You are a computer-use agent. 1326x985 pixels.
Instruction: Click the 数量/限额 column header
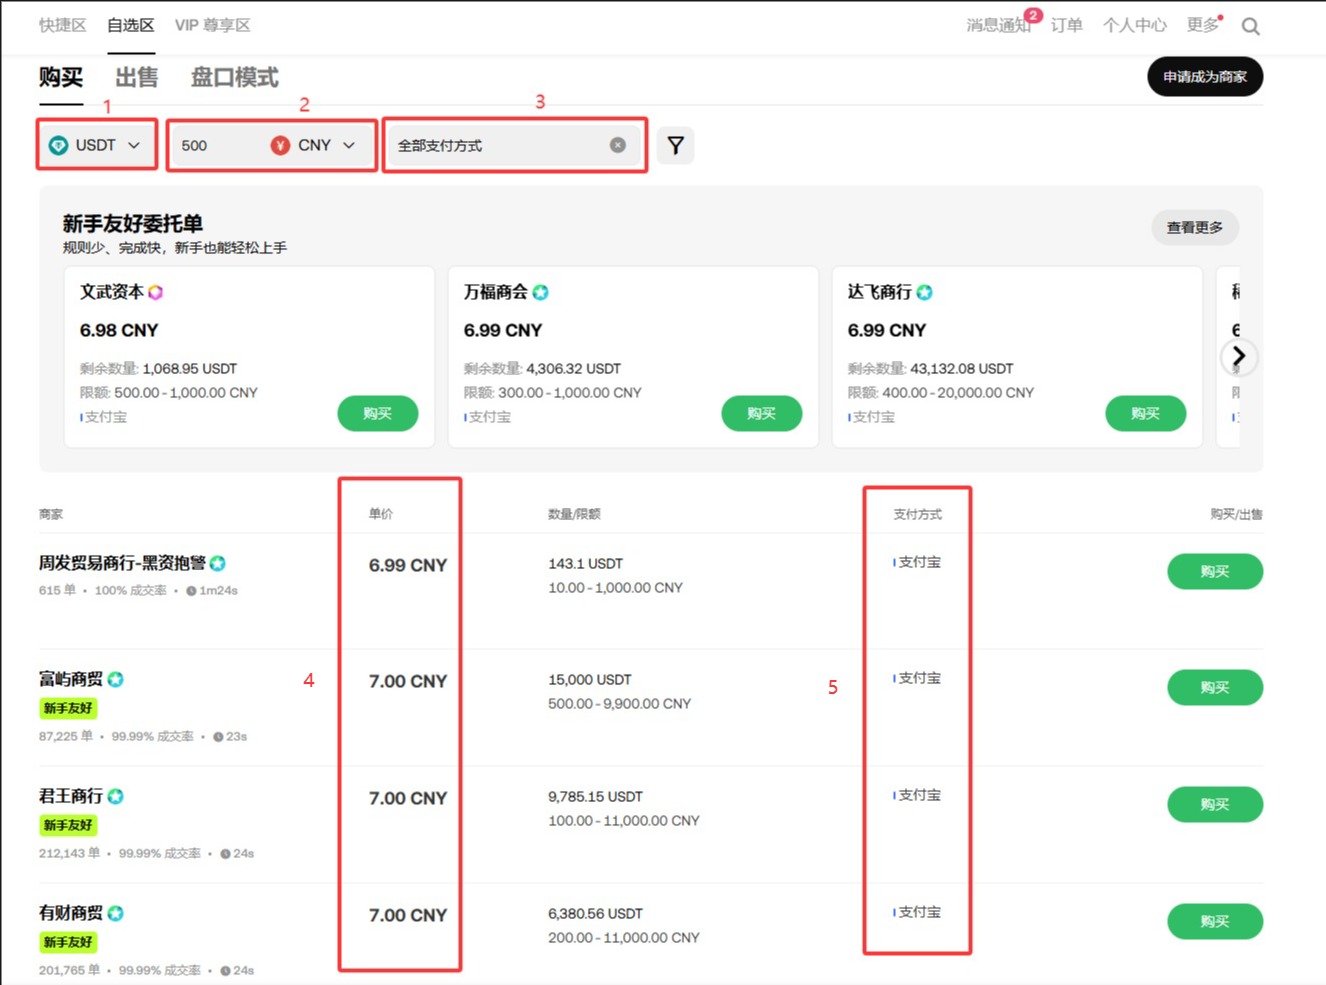[x=574, y=514]
